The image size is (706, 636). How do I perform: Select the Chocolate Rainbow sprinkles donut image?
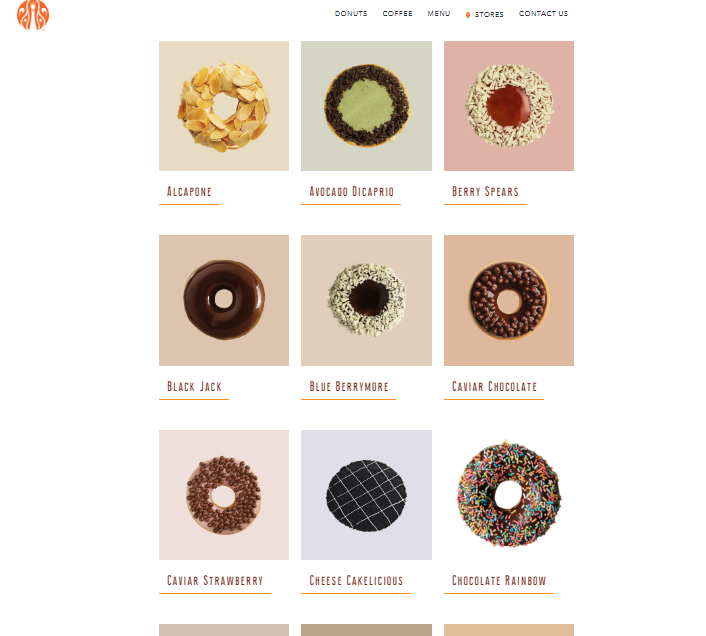click(x=509, y=495)
